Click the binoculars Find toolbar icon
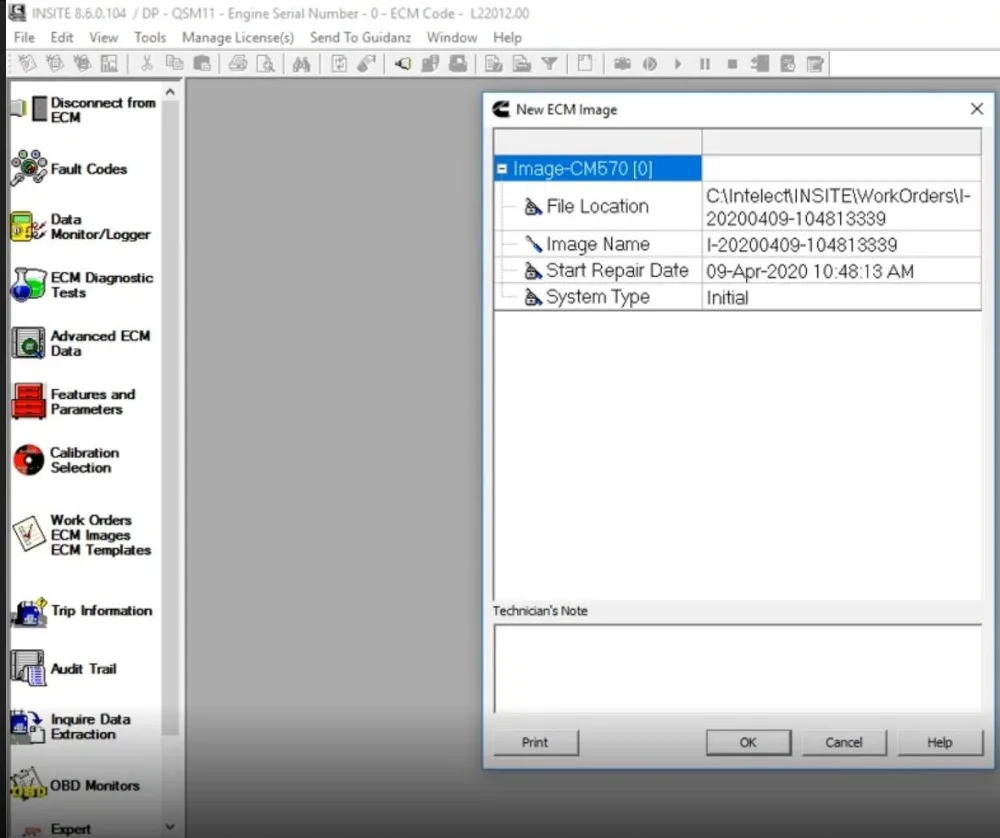 click(x=301, y=64)
